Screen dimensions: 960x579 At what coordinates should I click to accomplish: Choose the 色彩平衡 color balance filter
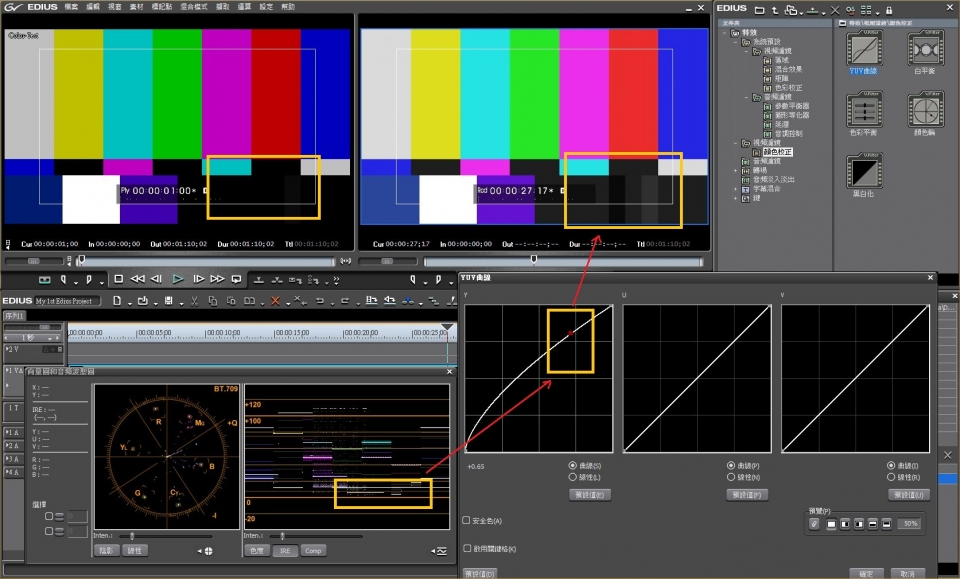point(863,110)
